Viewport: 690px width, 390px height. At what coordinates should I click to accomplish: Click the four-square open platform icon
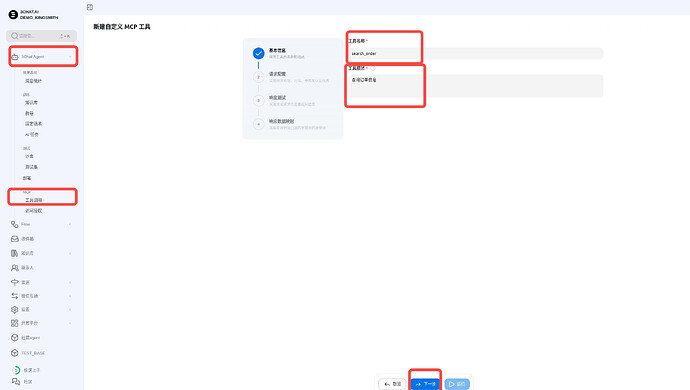coord(15,323)
